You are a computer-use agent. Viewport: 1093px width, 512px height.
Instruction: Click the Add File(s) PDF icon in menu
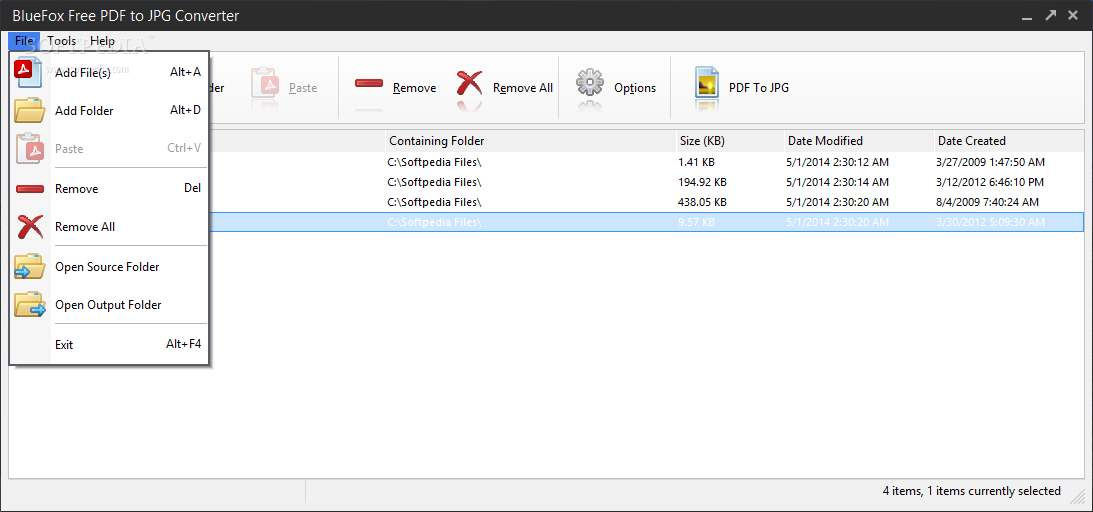pos(29,72)
